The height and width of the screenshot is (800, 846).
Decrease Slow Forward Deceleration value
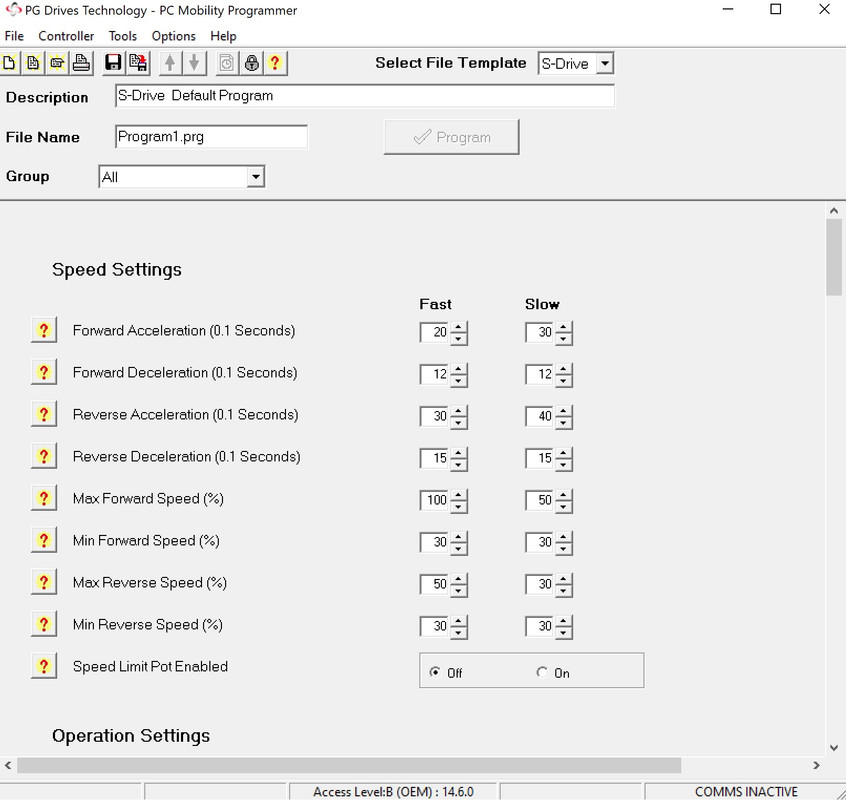(564, 381)
